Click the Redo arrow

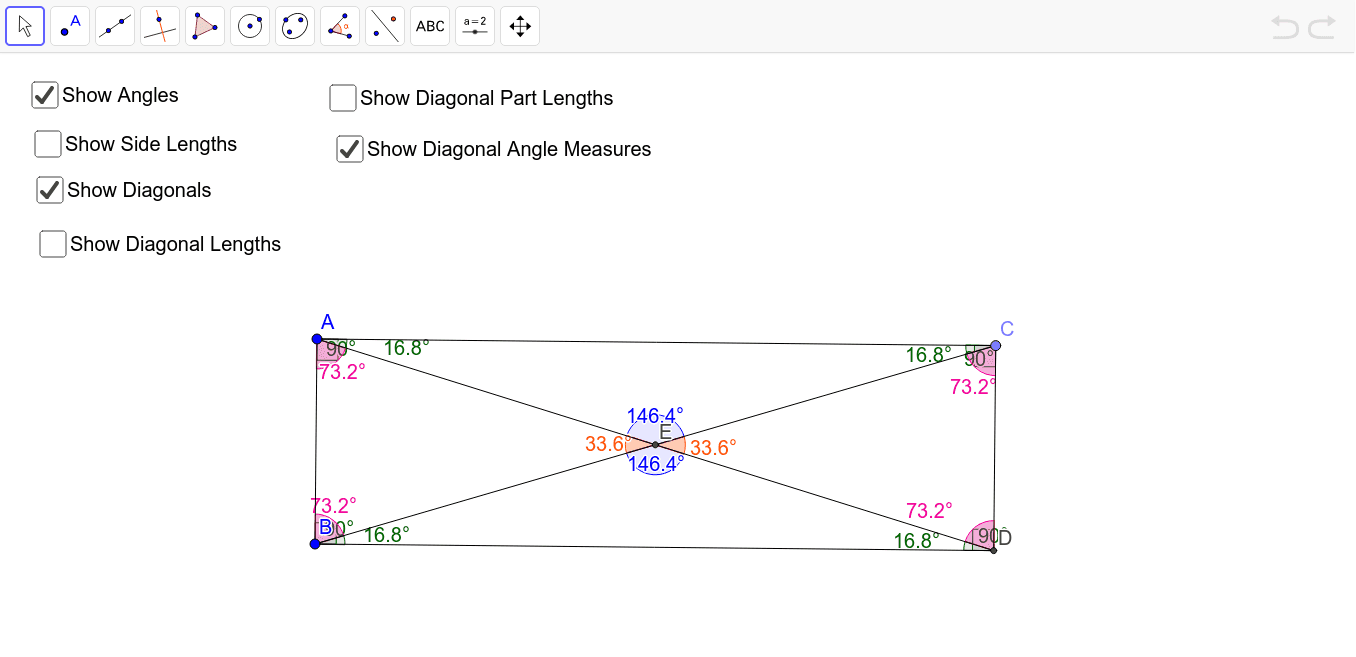point(1320,27)
